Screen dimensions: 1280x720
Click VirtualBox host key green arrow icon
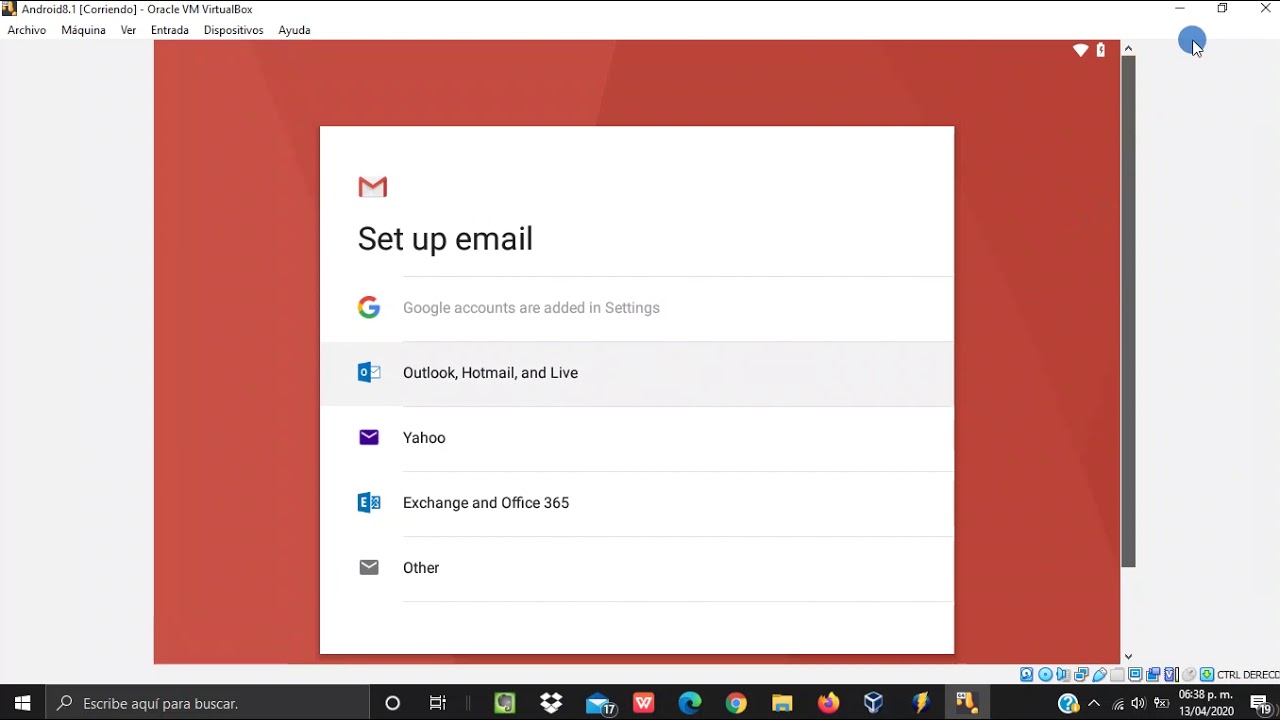[1207, 675]
